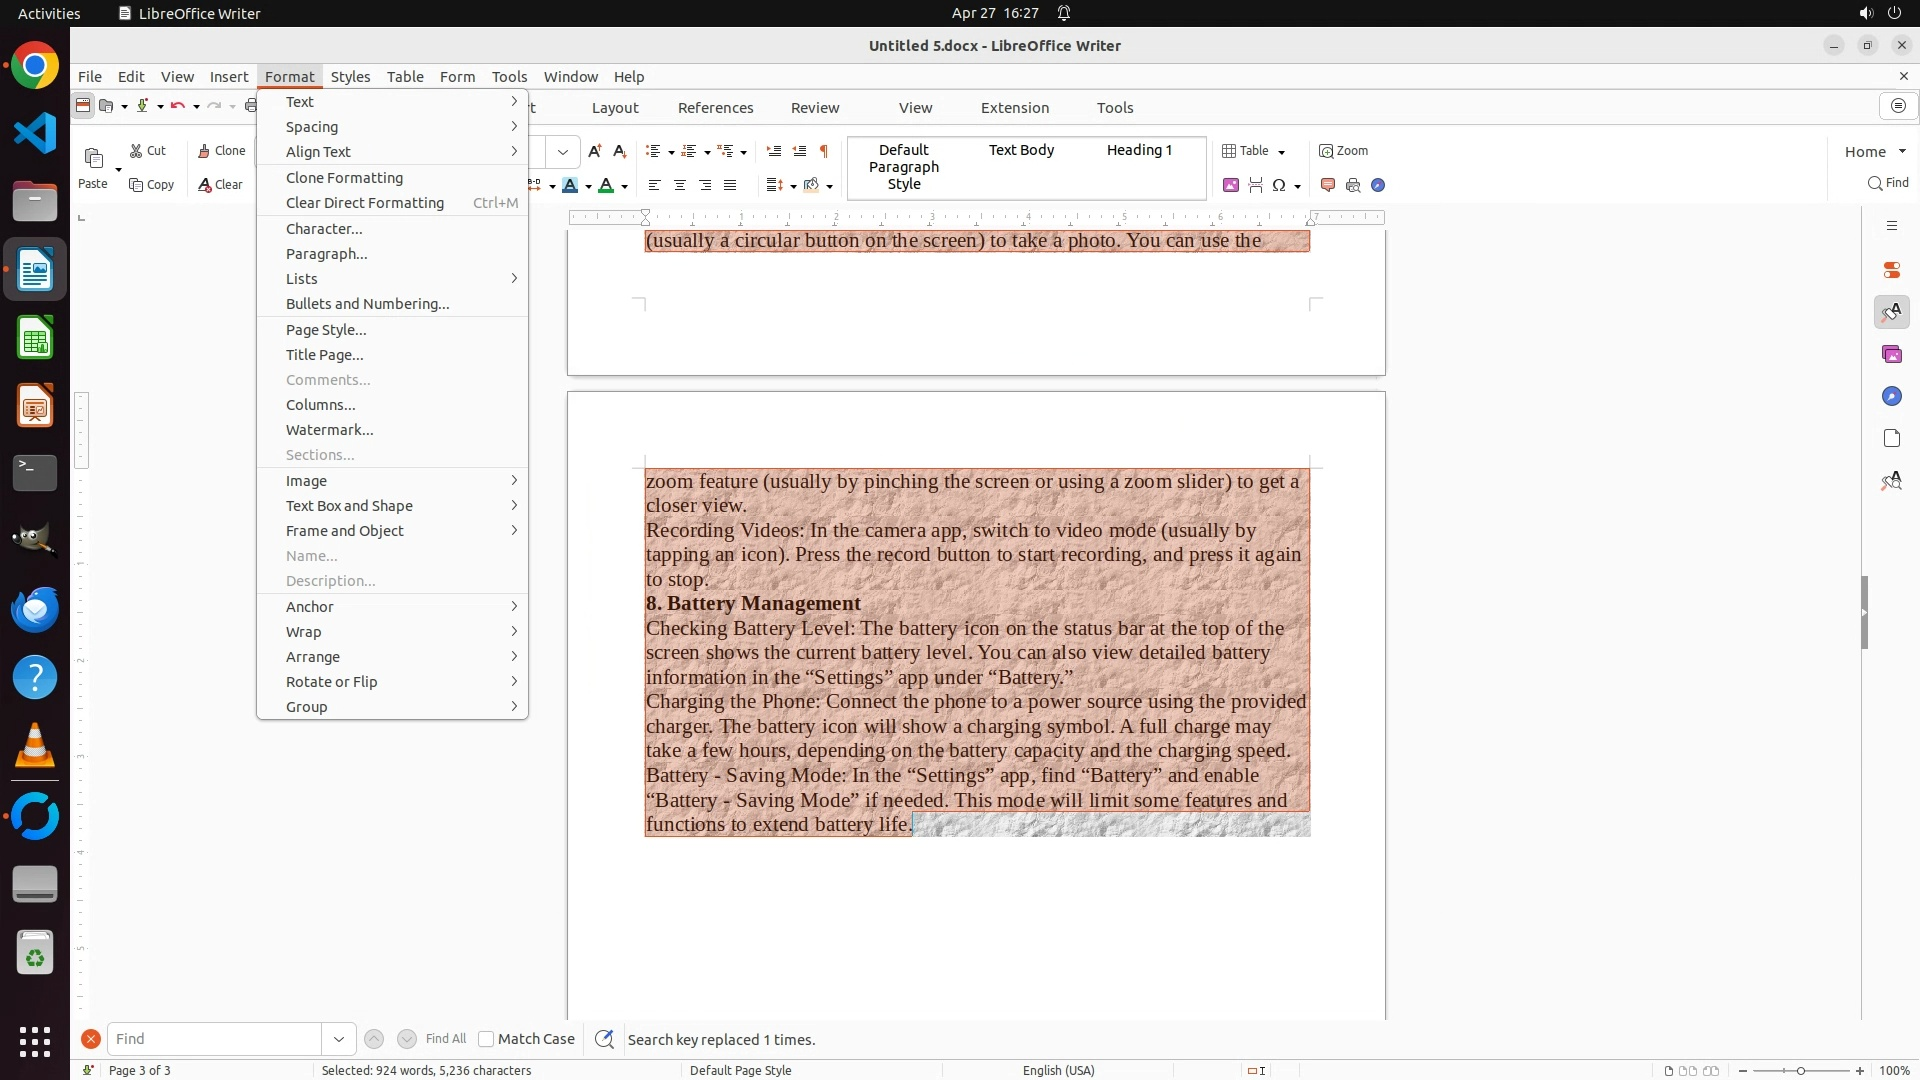Click the Insert Image icon

point(1231,185)
